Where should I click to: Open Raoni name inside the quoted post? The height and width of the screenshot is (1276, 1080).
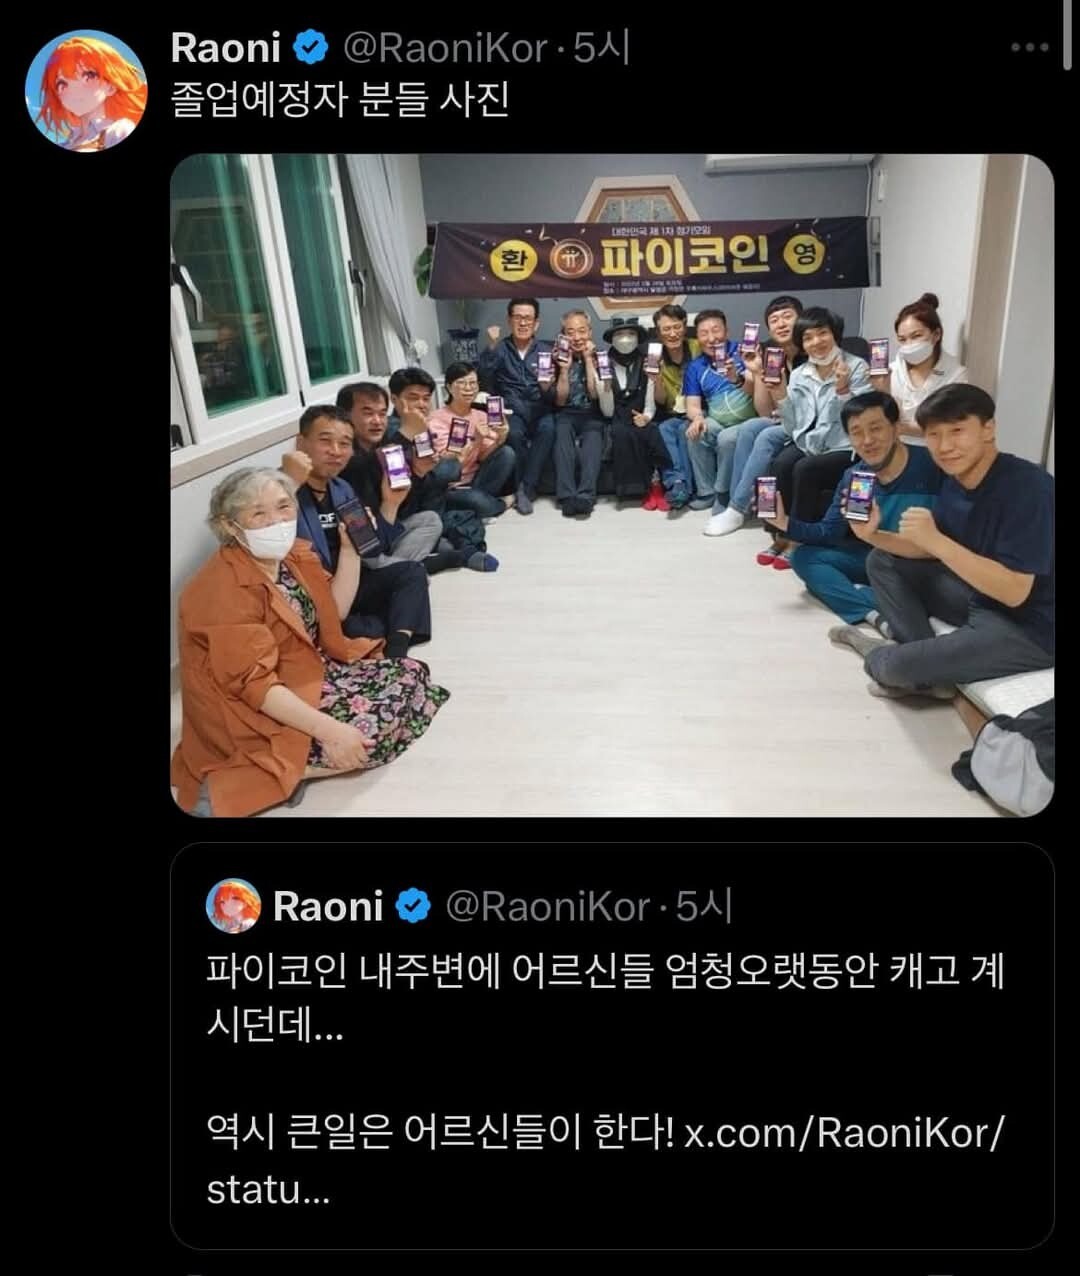click(x=328, y=907)
